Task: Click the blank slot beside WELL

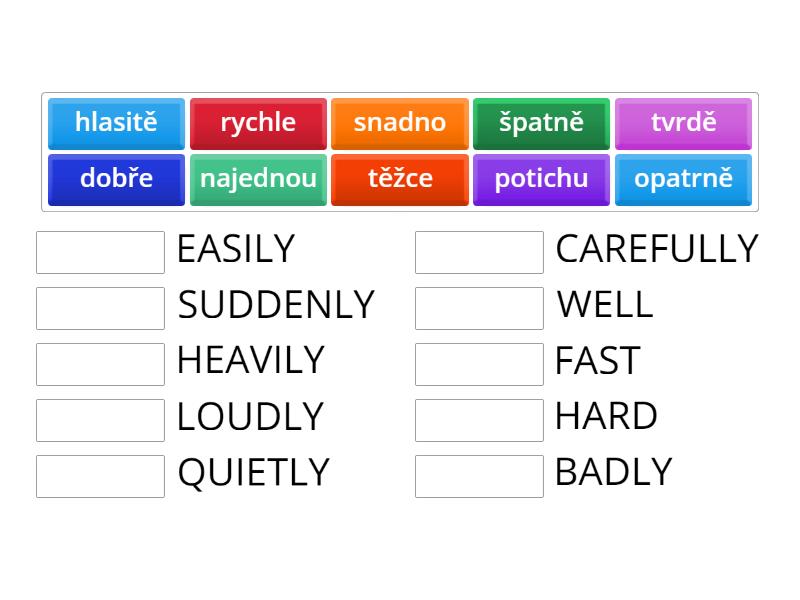Action: coord(479,308)
